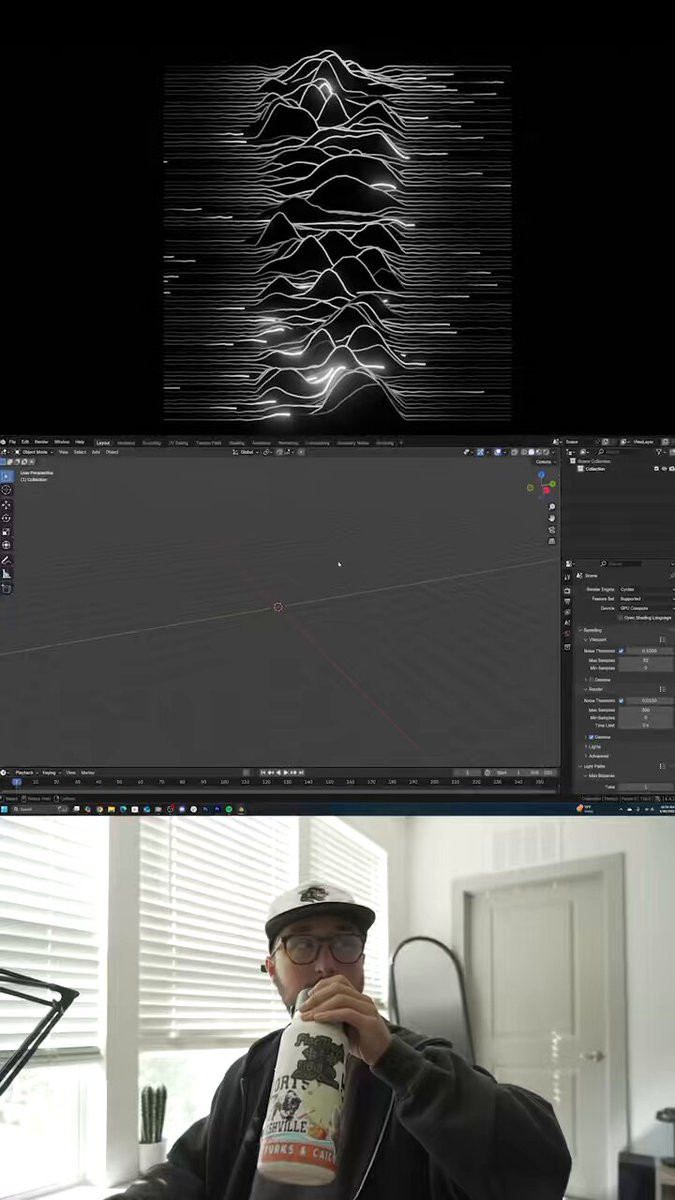Adjust the Viewport Noise Threshold 0.1000 slider
The width and height of the screenshot is (675, 1200).
(x=649, y=651)
